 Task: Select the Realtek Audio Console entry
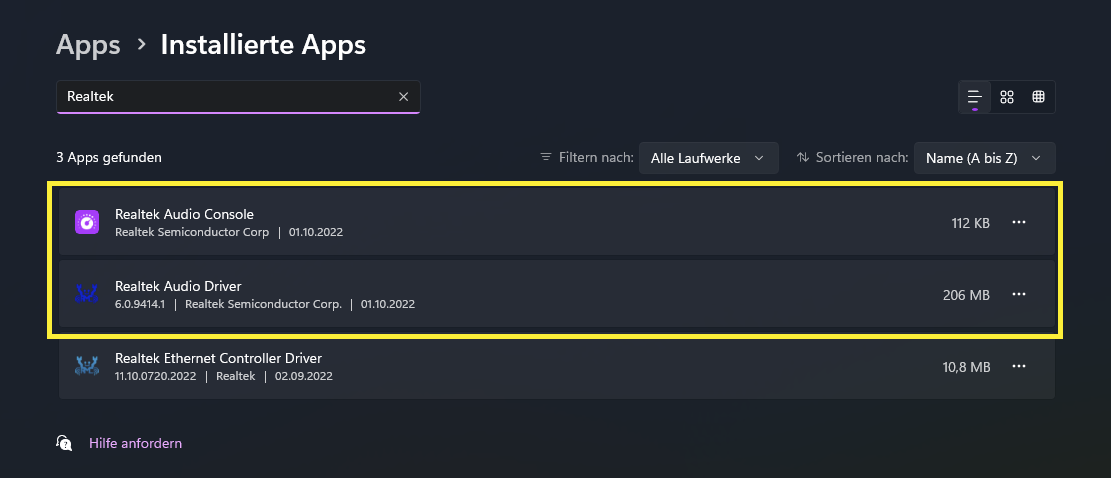(x=500, y=222)
